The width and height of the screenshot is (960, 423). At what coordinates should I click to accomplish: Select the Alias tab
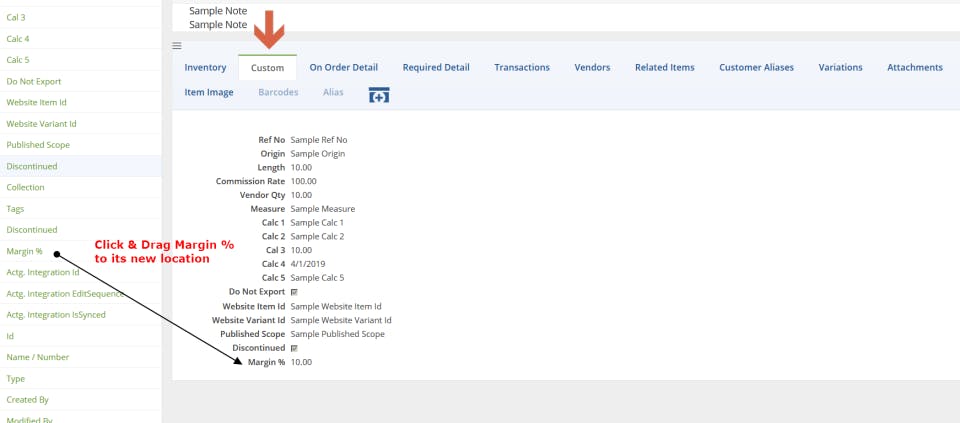pyautogui.click(x=333, y=92)
